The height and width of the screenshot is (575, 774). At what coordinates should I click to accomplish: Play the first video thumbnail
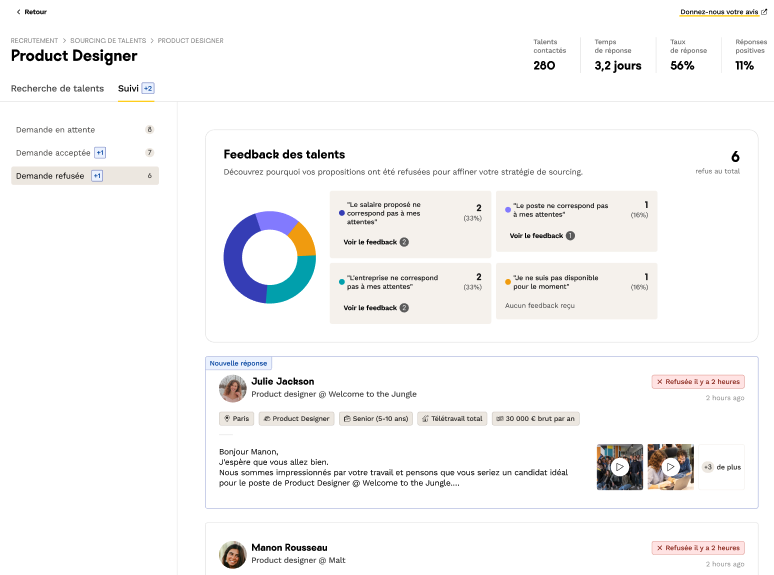(620, 467)
